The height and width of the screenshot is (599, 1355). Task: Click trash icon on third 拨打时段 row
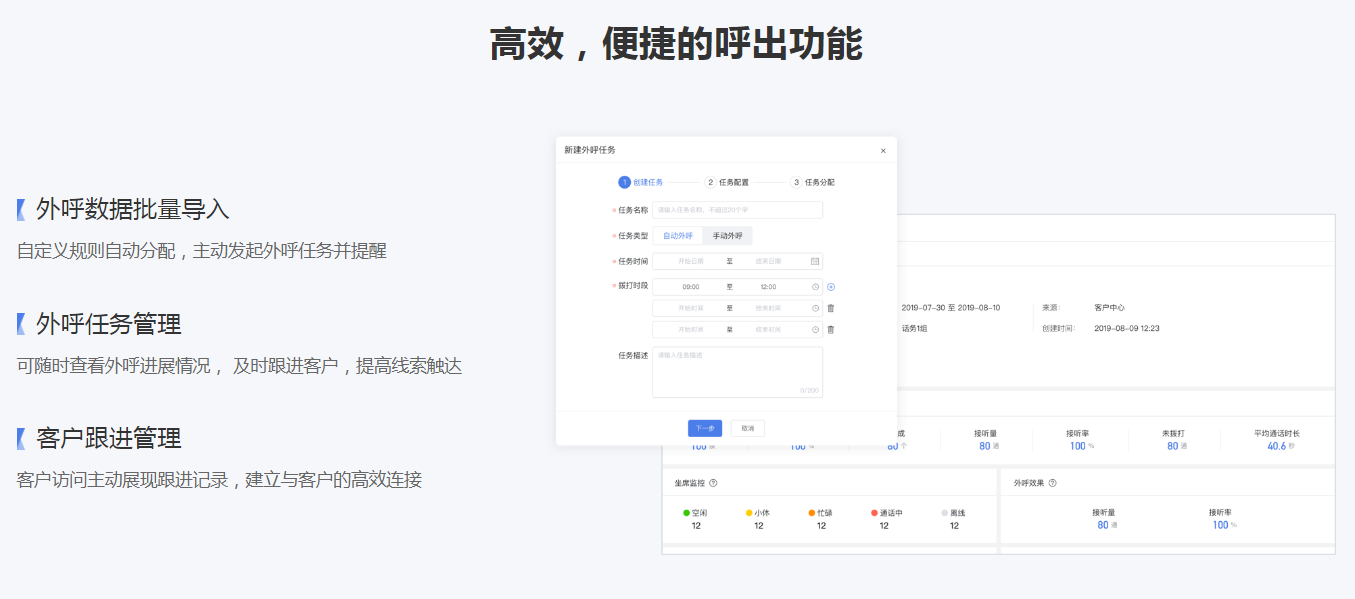(831, 329)
